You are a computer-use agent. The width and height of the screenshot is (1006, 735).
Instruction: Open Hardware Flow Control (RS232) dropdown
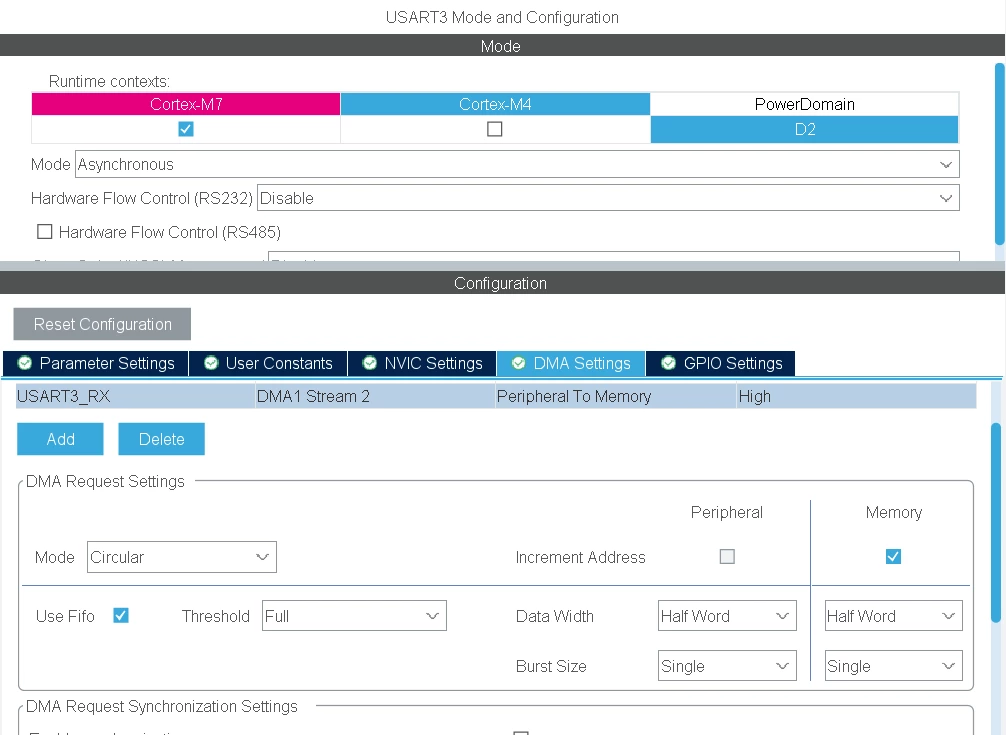608,198
